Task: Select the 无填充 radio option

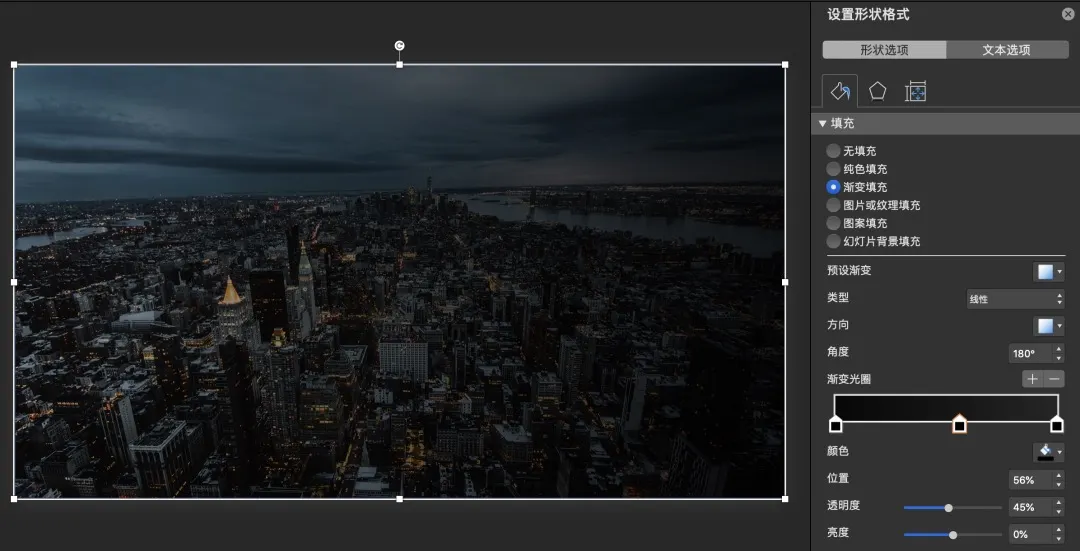Action: point(833,151)
